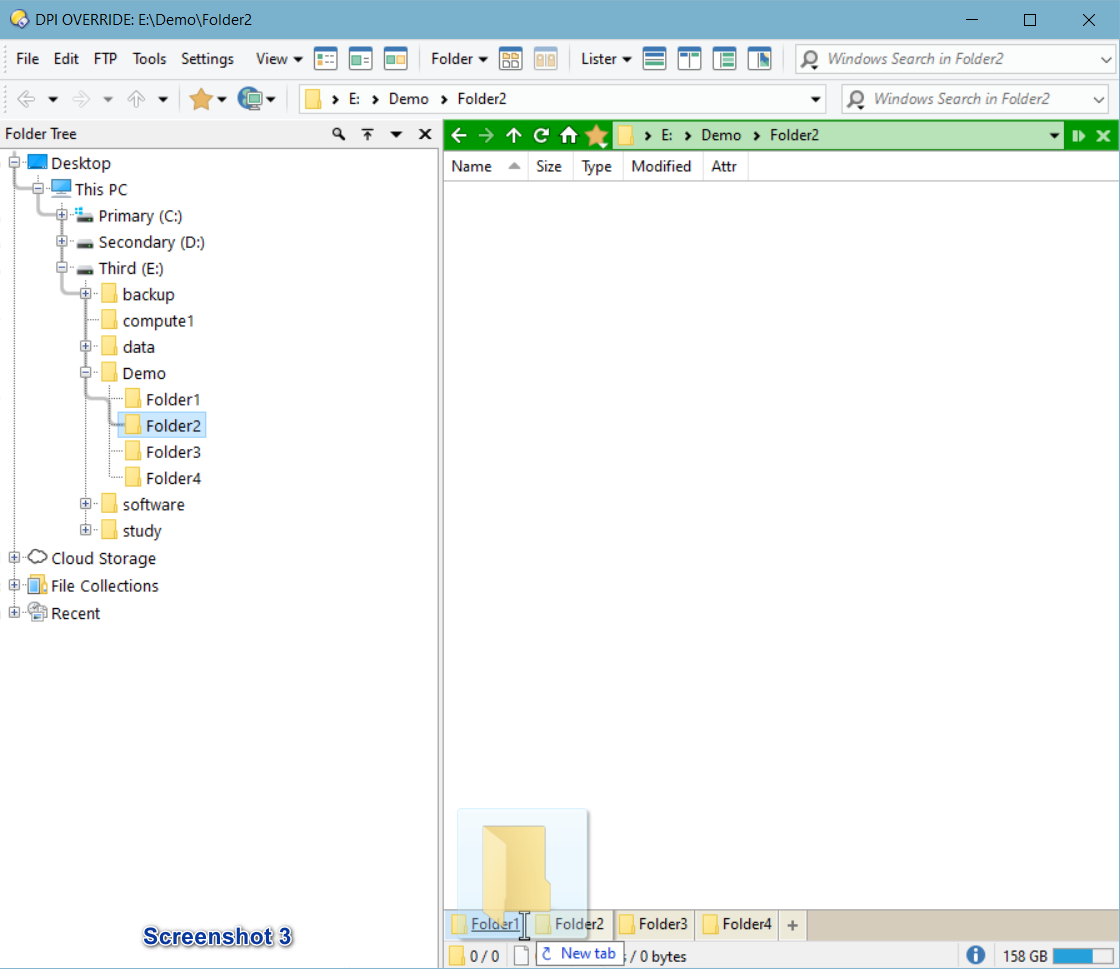Click the Folder Tree search magnifier icon
Image resolution: width=1120 pixels, height=969 pixels.
(x=339, y=134)
